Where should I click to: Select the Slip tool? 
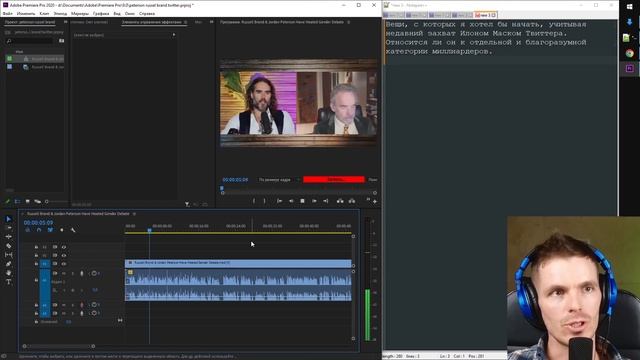9,255
